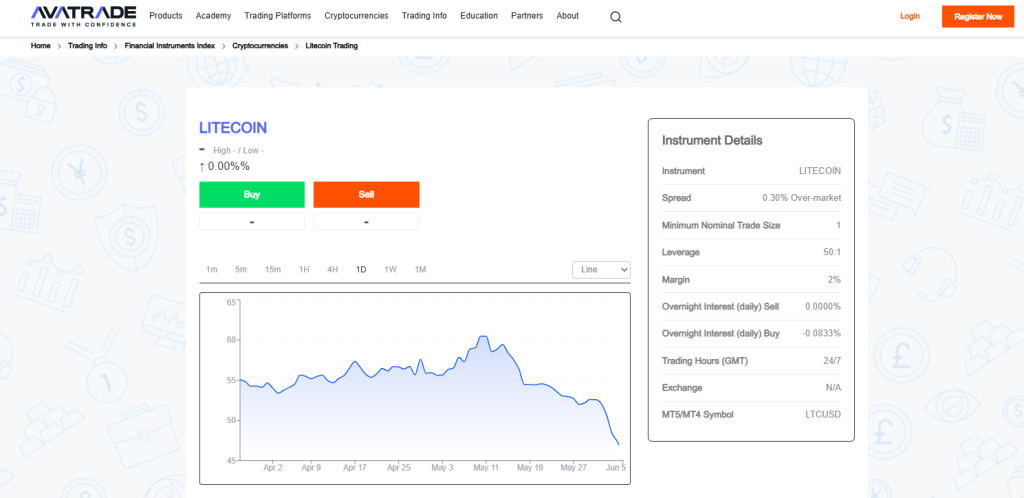Click the 50:1 leverage value
Screen dimensions: 1024x498
click(833, 252)
